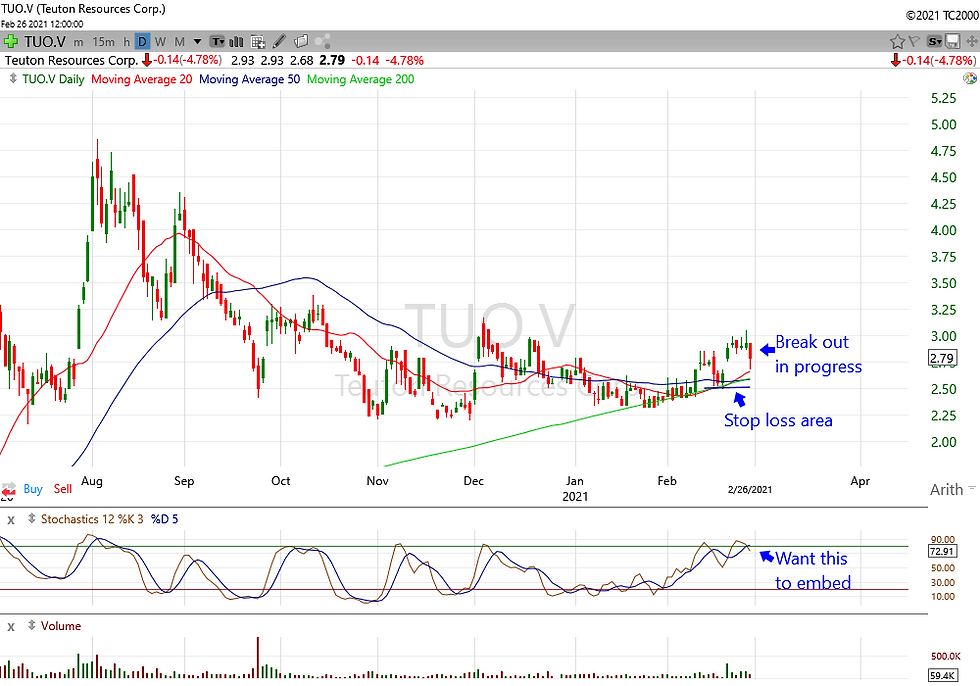Screen dimensions: 980x686
Task: Click the Teuton Resources Corp. company name
Action: [x=71, y=61]
